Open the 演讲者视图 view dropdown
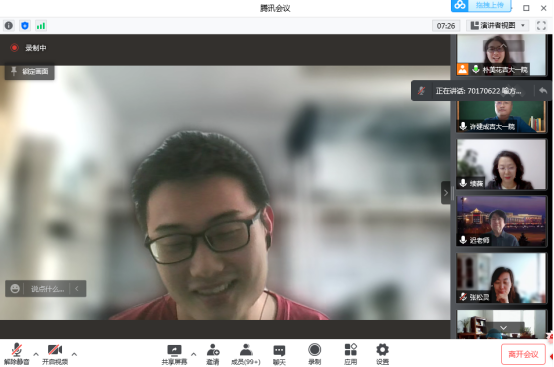The height and width of the screenshot is (367, 554). (x=498, y=25)
